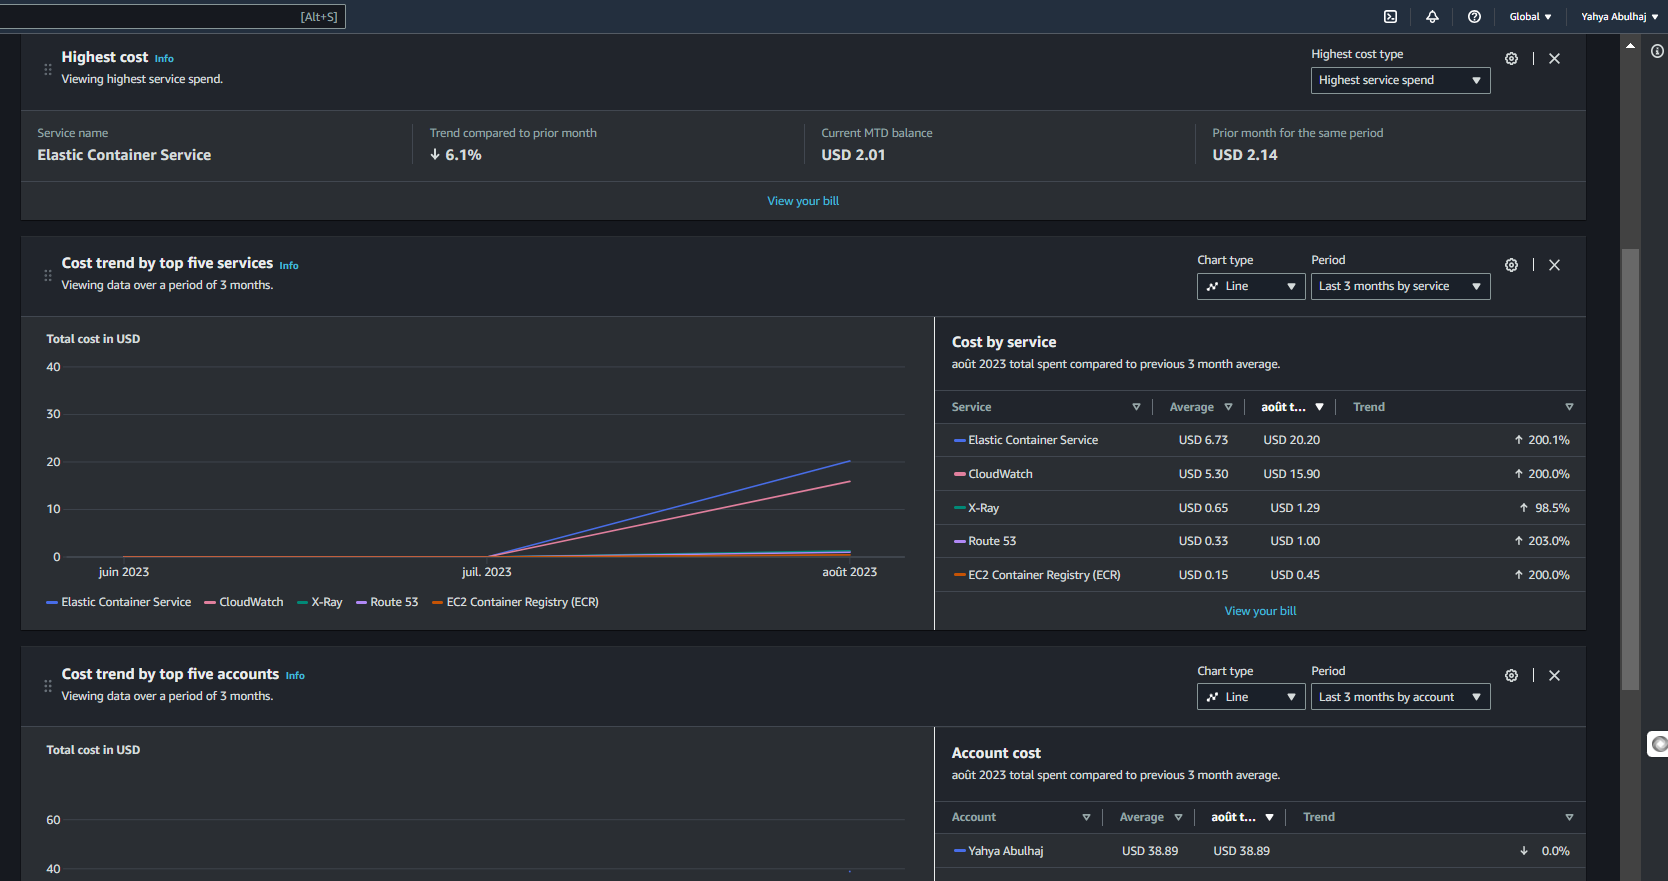
Task: Open Highest service spend dropdown
Action: tap(1400, 80)
